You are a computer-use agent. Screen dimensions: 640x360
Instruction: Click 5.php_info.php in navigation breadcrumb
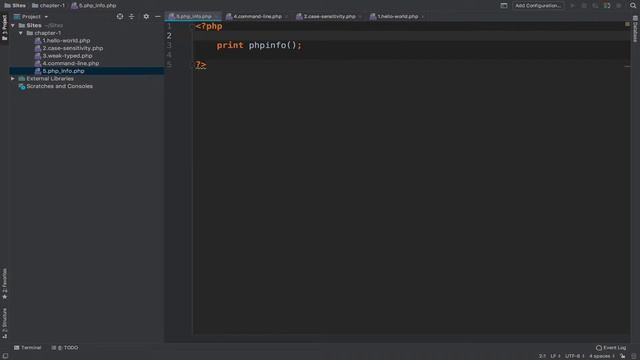coord(94,6)
